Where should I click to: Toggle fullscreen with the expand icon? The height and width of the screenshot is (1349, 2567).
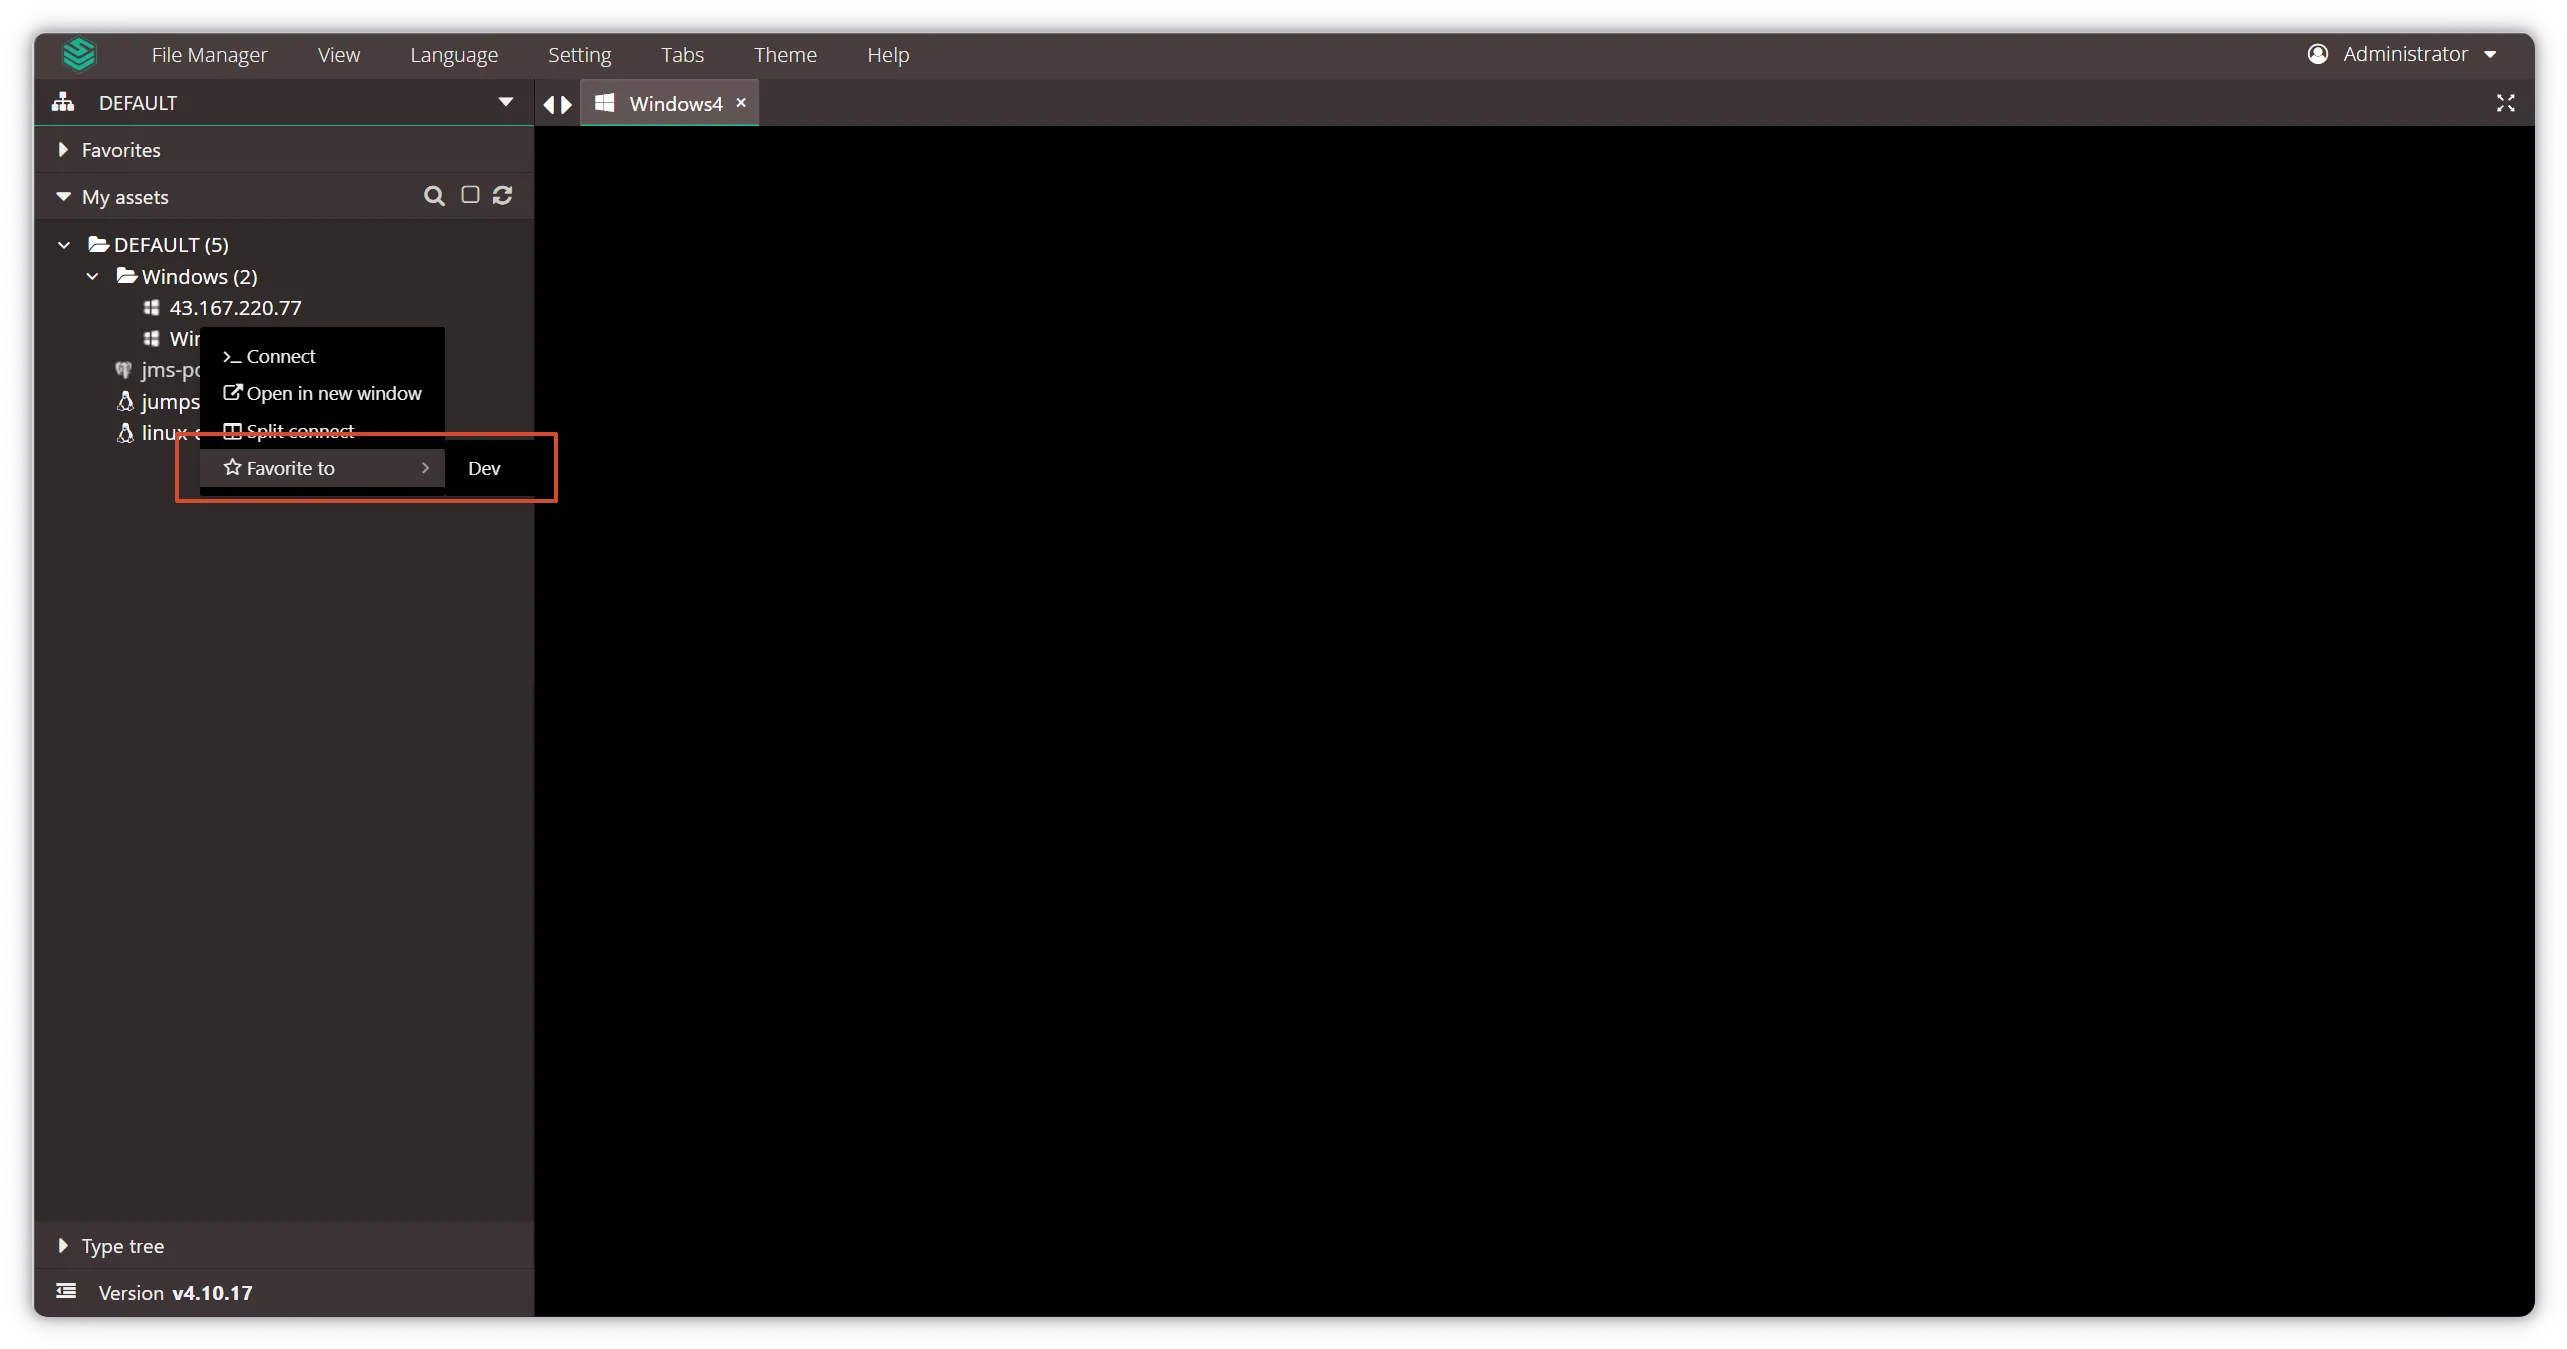(x=2505, y=103)
